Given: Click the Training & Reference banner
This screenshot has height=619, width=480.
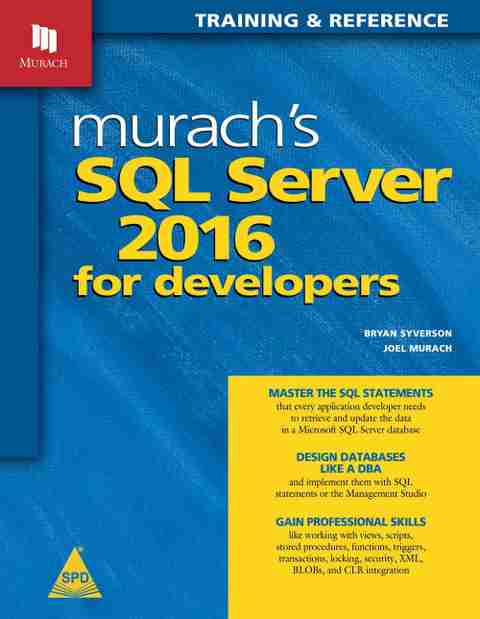Looking at the screenshot, I should 322,20.
